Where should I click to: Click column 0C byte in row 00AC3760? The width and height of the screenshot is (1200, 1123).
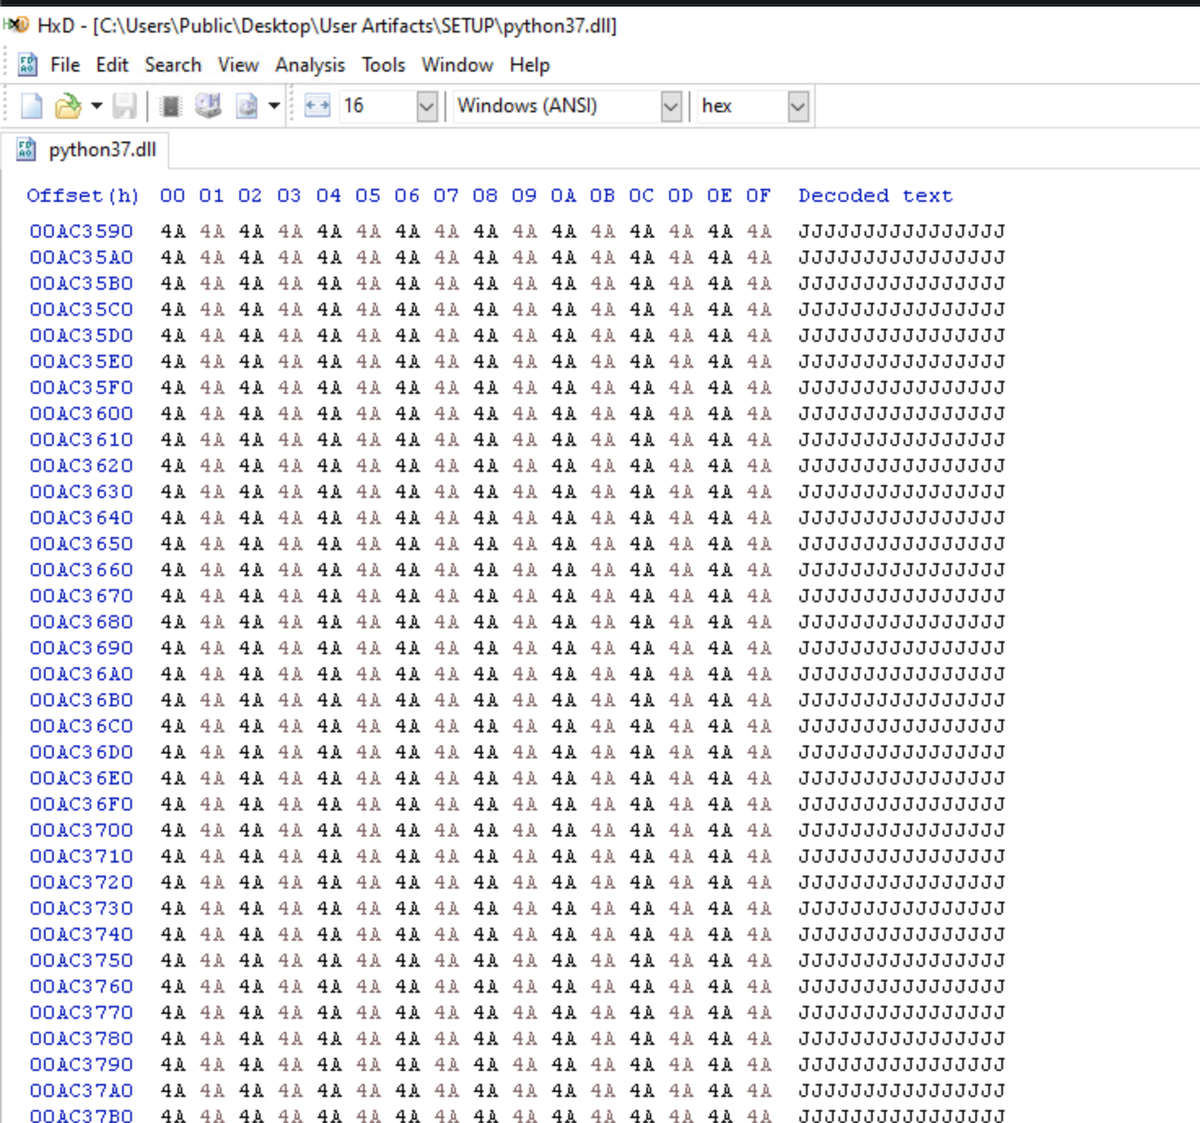coord(641,986)
